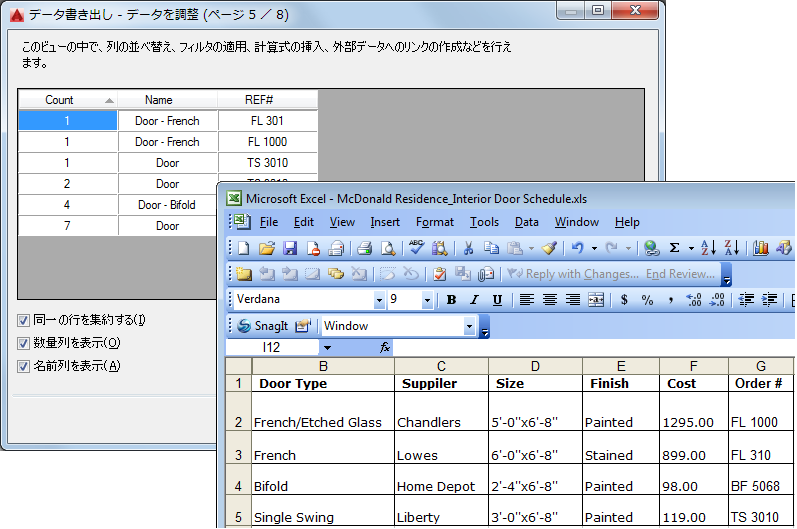Select column B header in Excel

pyautogui.click(x=323, y=366)
